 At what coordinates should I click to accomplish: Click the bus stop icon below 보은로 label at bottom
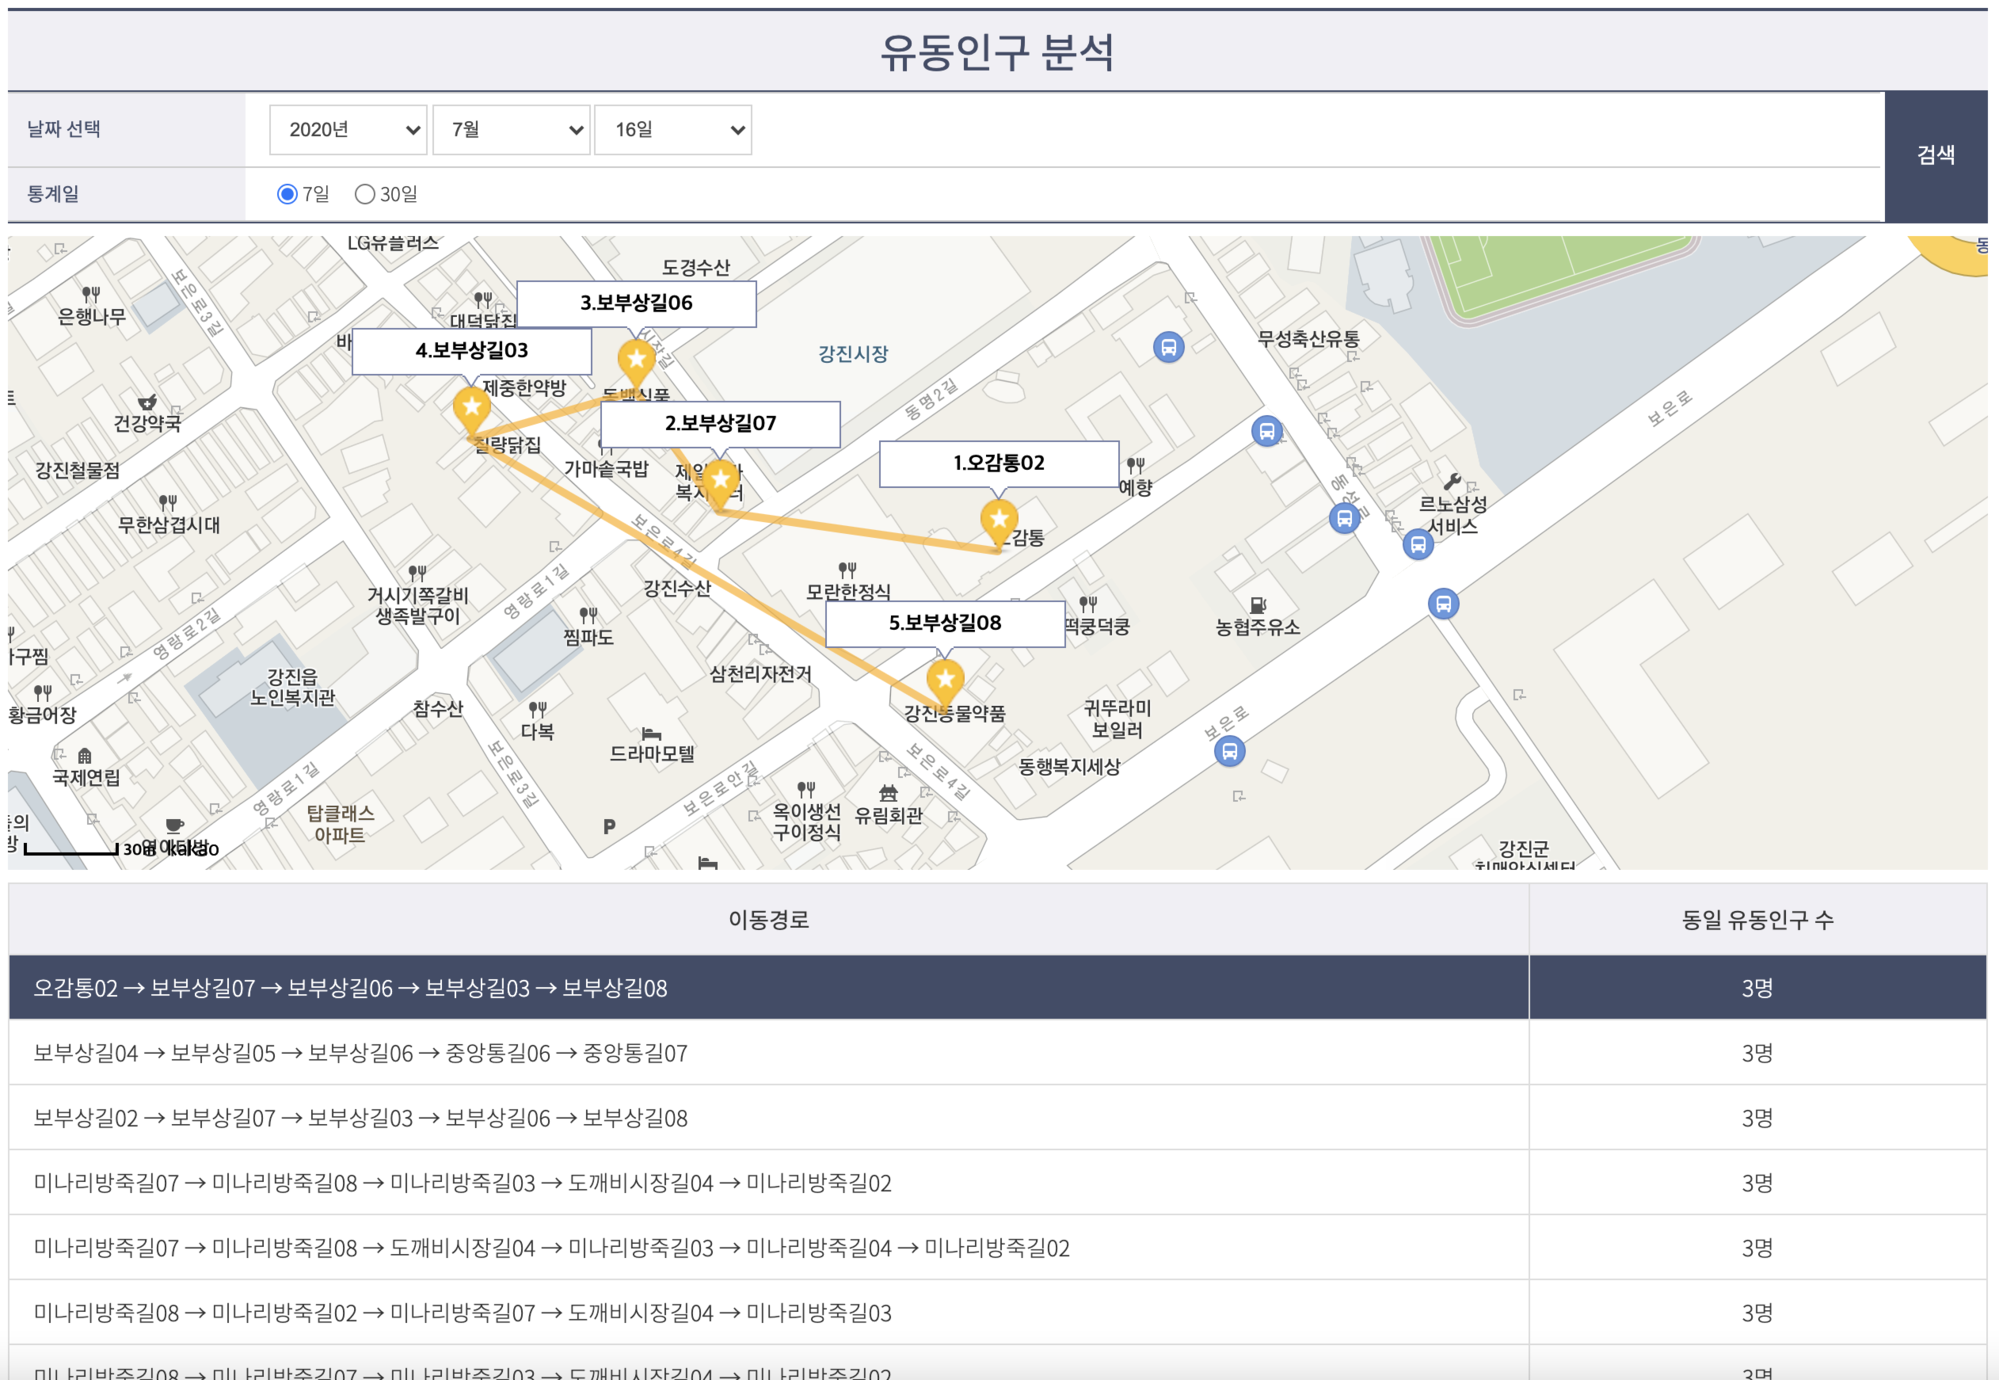click(1229, 751)
